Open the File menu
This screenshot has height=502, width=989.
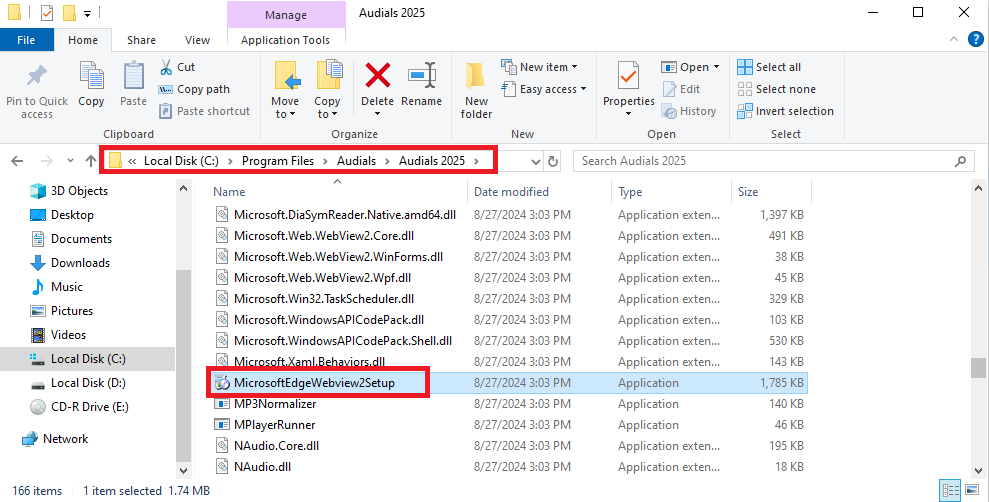tap(26, 40)
